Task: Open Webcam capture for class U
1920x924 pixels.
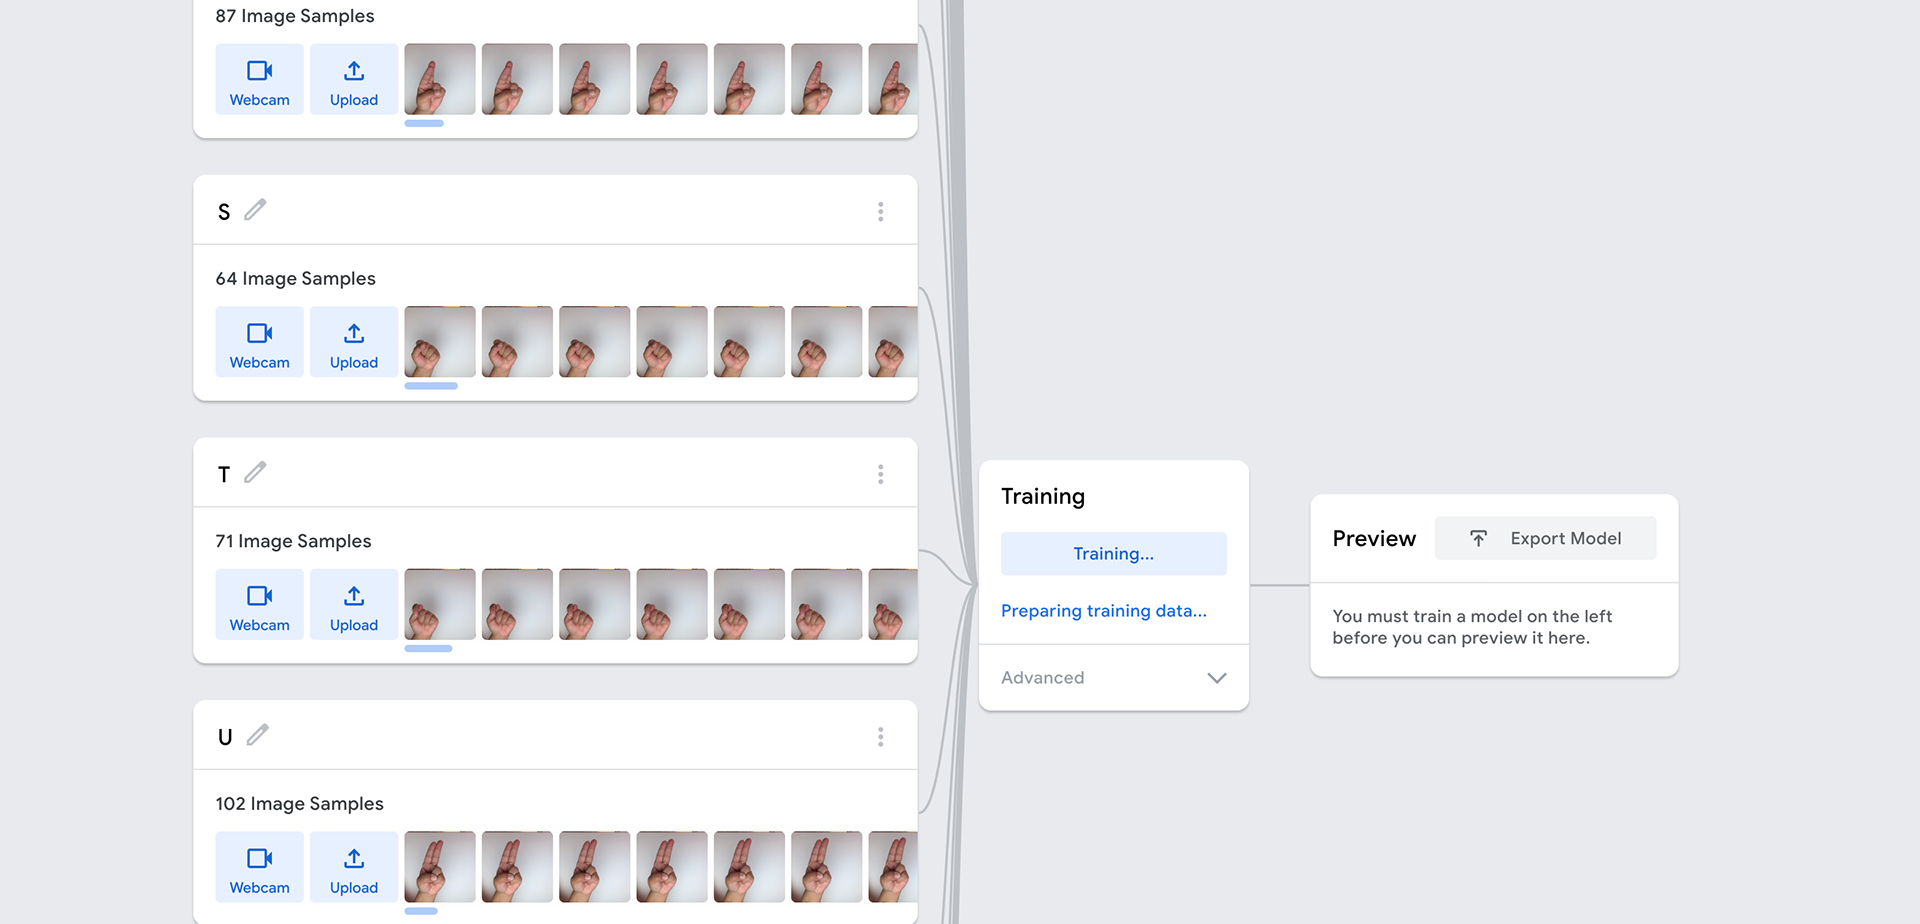Action: (x=259, y=867)
